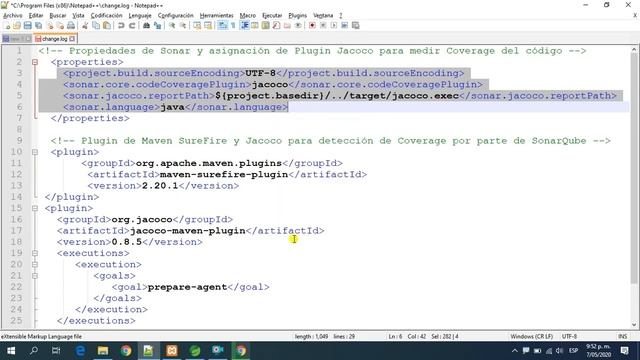
Task: Run macro multiple times icon
Action: 344,25
